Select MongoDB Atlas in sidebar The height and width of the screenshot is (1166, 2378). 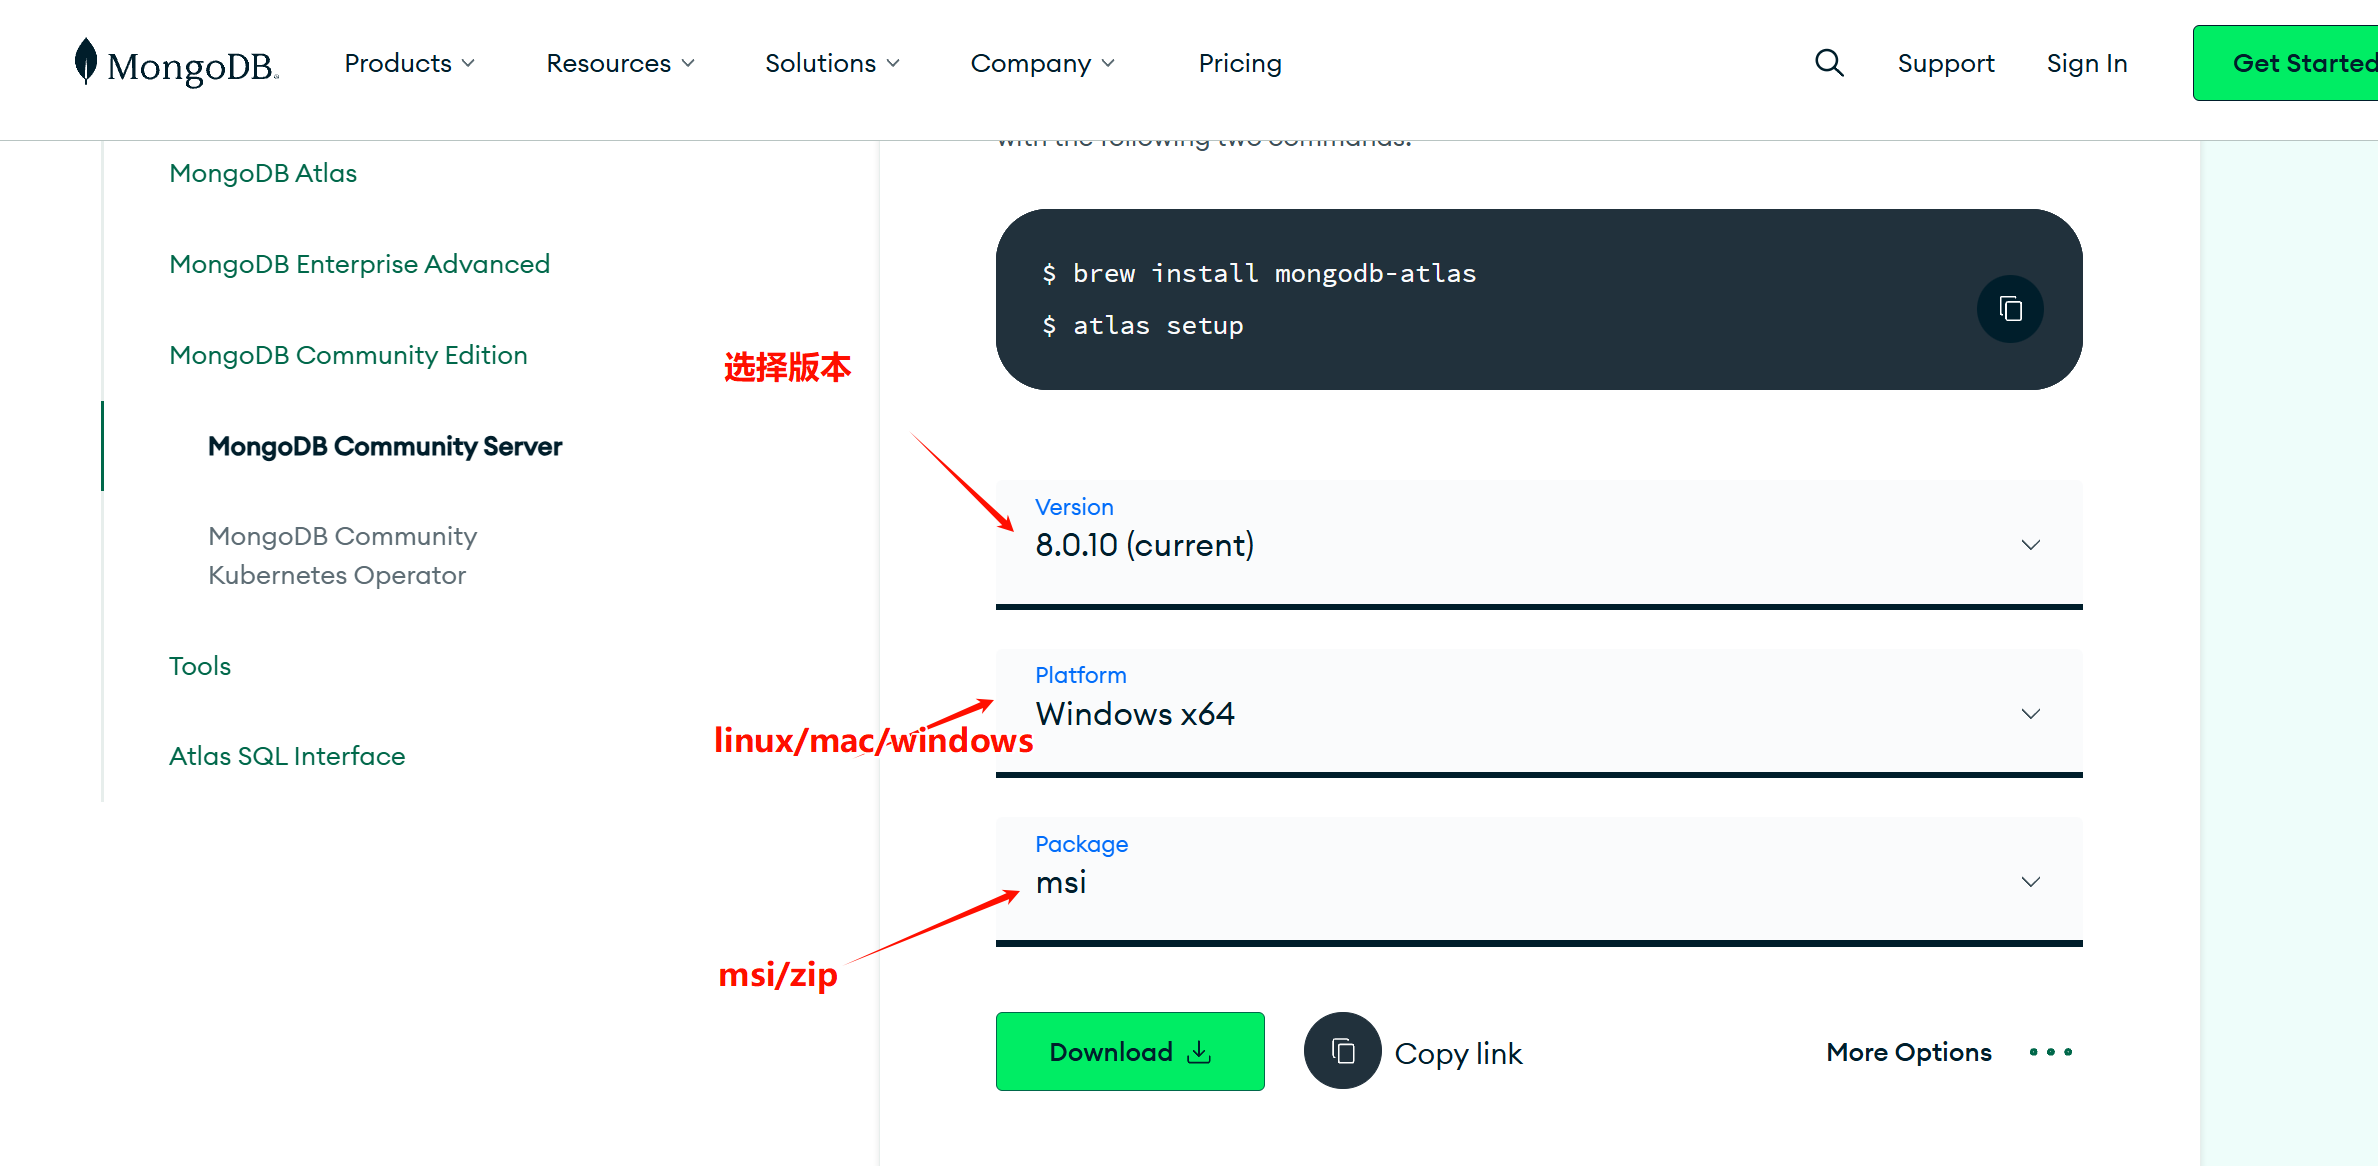tap(263, 173)
